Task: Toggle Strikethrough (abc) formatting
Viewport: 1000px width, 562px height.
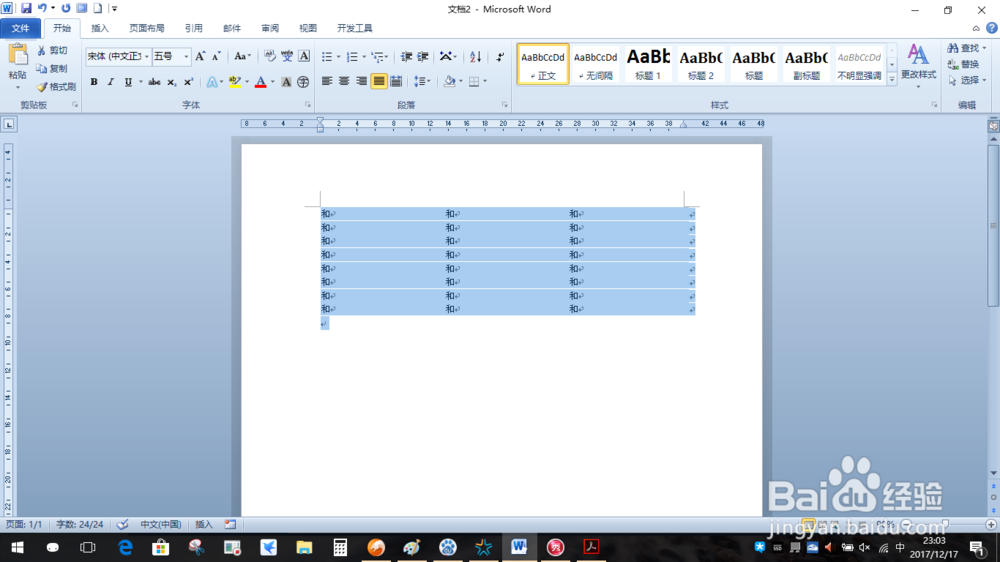Action: (154, 82)
